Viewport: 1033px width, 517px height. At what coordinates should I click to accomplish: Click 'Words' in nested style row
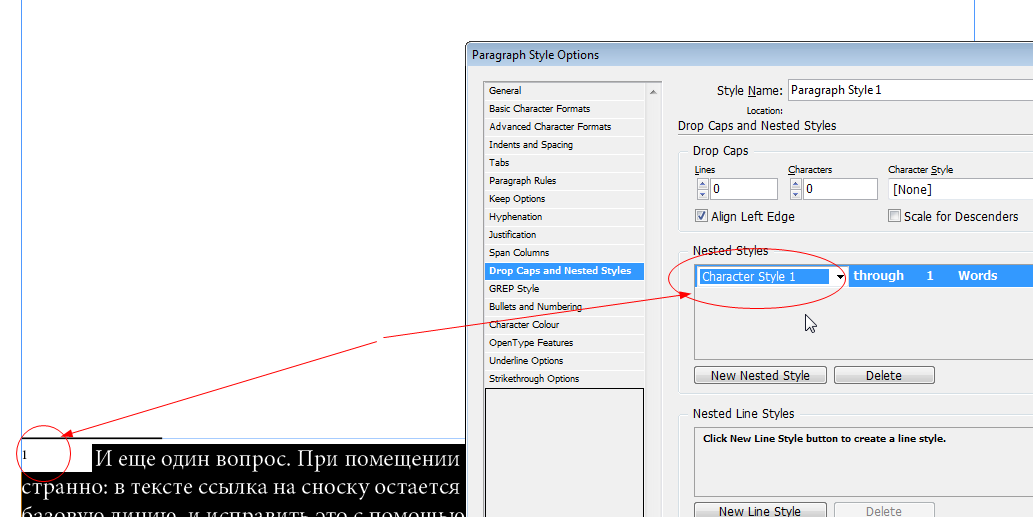pos(977,276)
